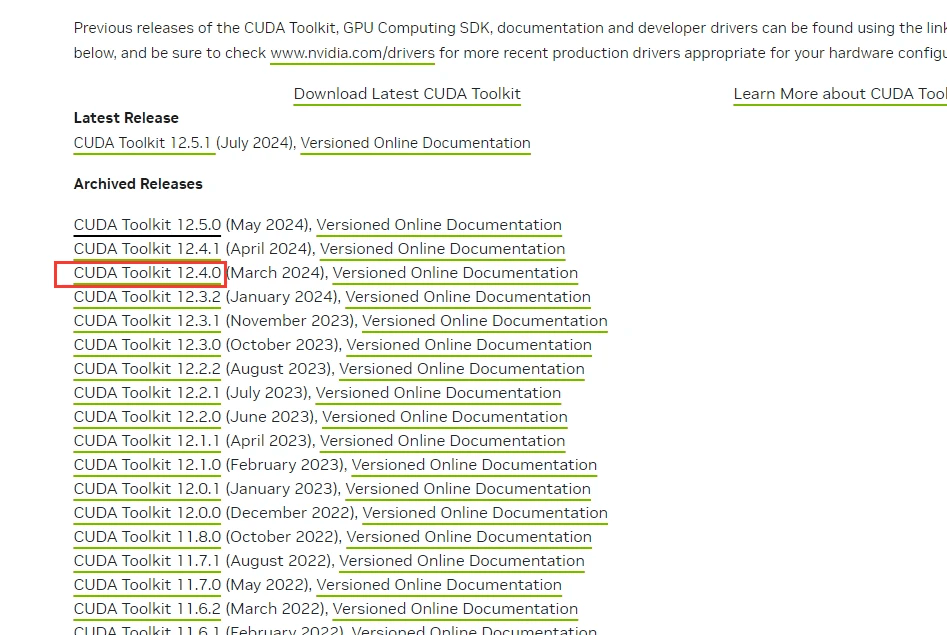Open CUDA Toolkit 12.2.2 link

(147, 369)
